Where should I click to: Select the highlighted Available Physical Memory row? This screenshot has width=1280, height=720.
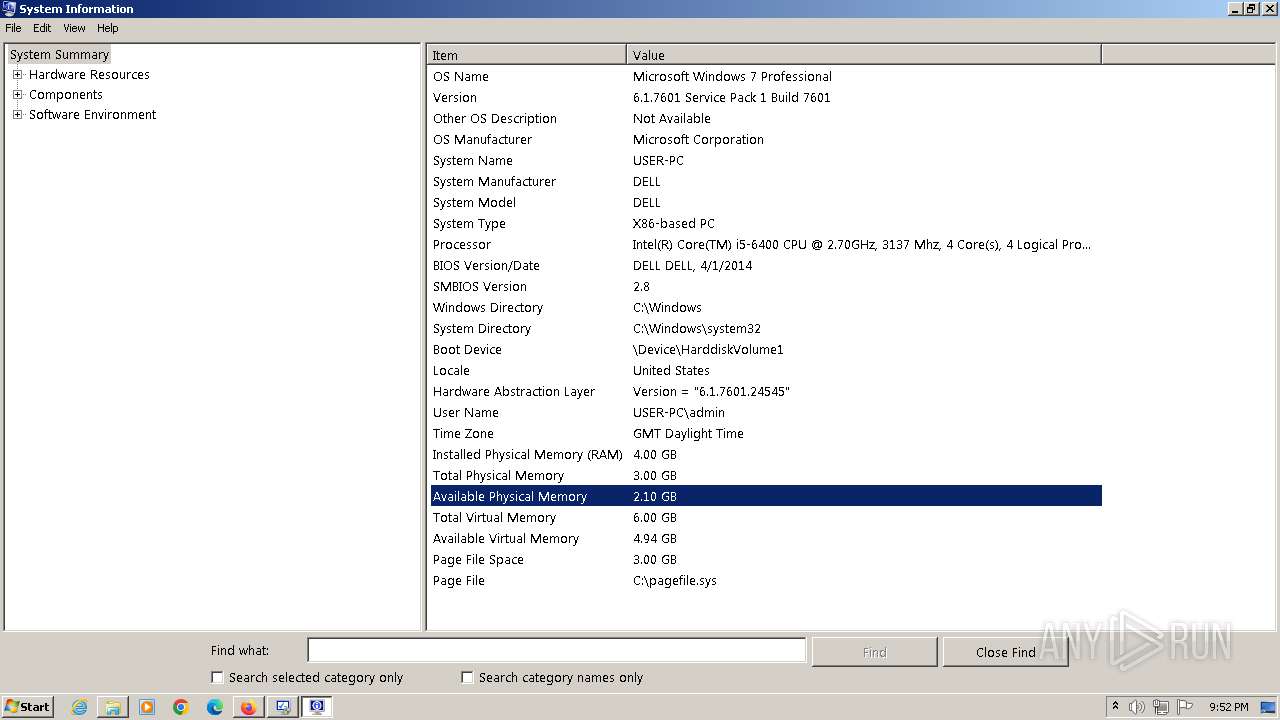tap(766, 496)
